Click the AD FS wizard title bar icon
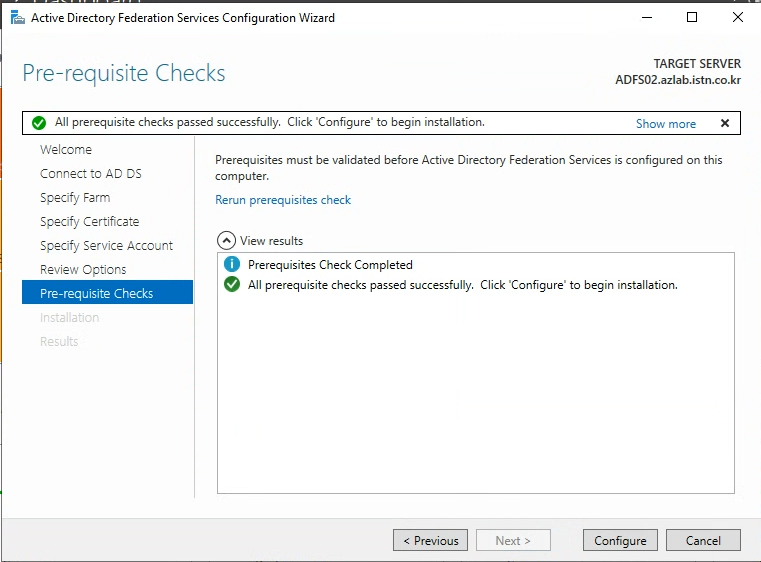 pyautogui.click(x=17, y=18)
